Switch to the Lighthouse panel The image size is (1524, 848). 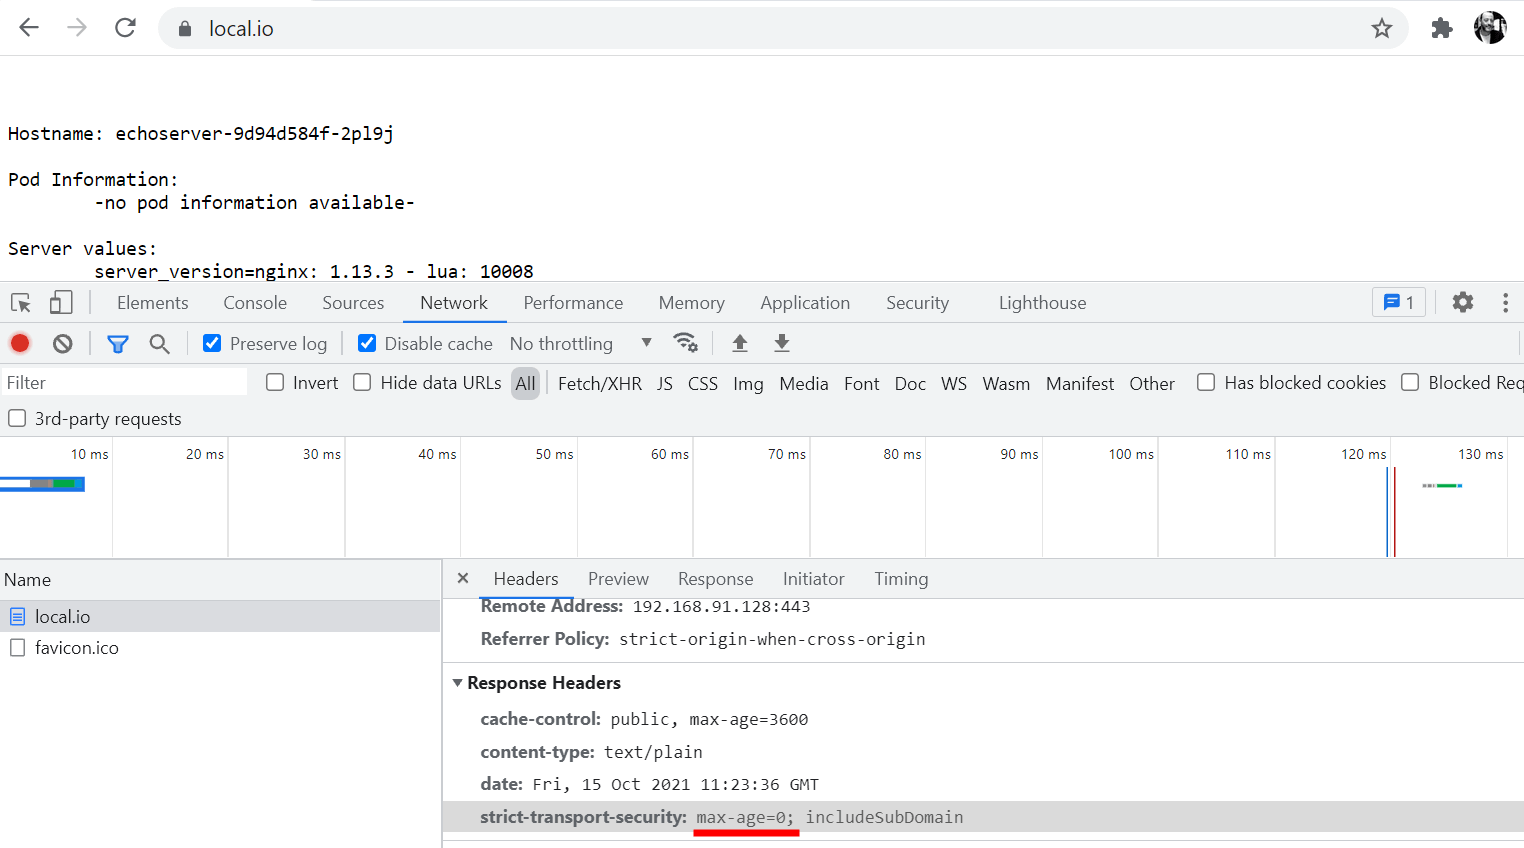(1042, 302)
